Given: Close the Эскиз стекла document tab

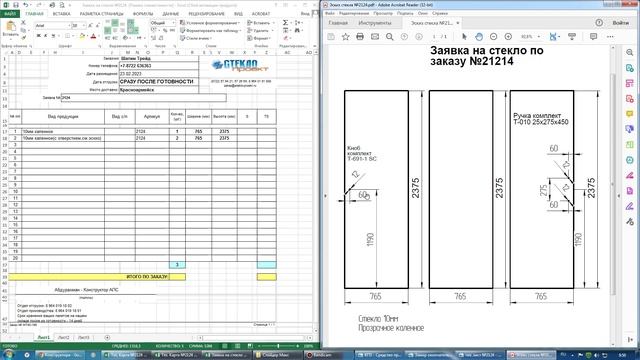Looking at the screenshot, I should (x=458, y=23).
